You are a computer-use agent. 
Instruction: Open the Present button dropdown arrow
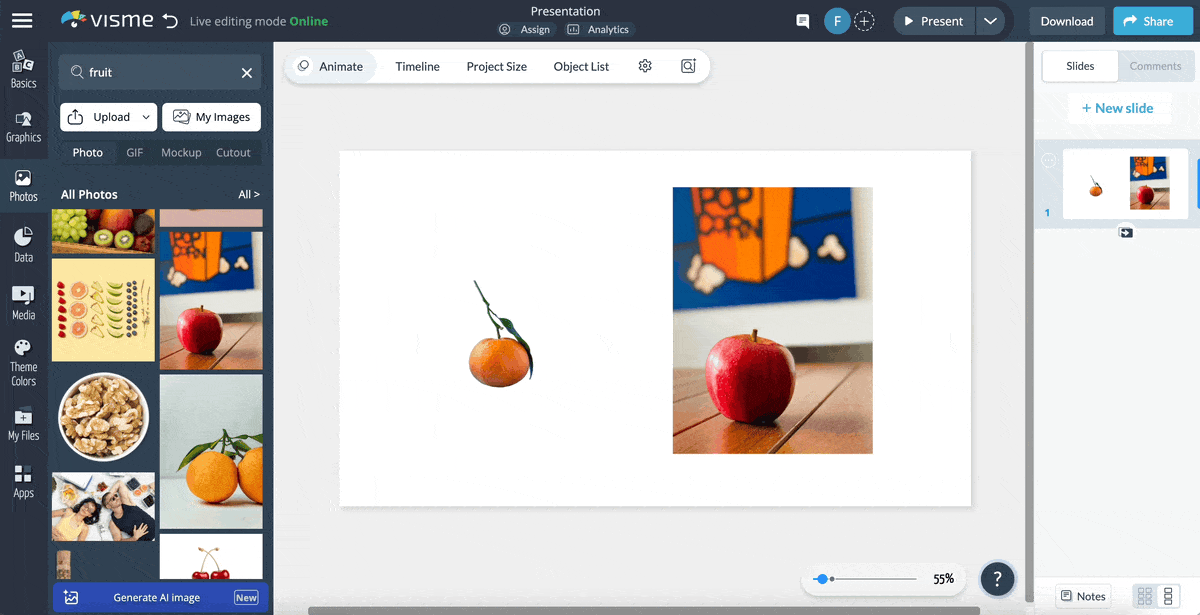991,20
